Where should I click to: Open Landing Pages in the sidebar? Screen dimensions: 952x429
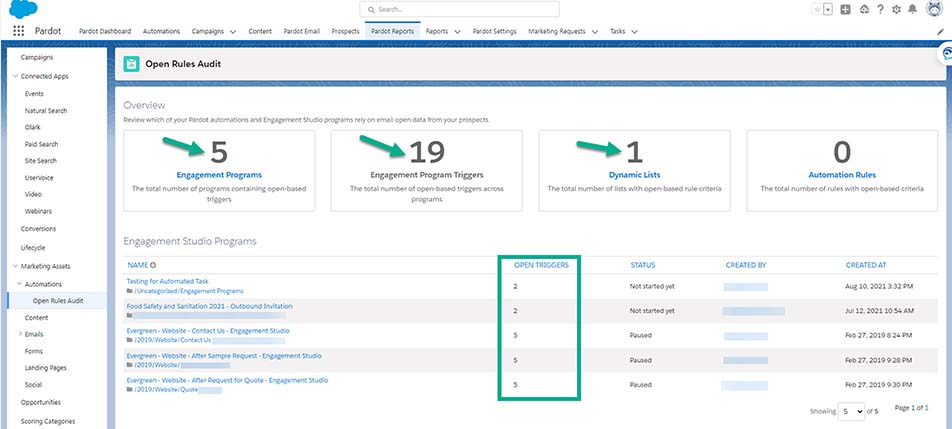point(46,368)
